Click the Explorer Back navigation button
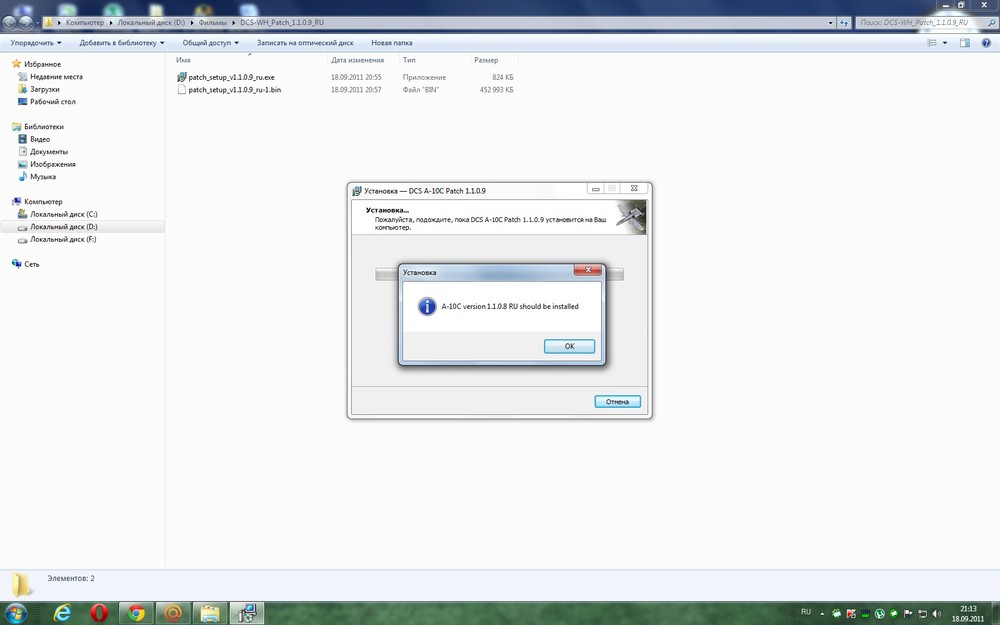1000x625 pixels. 9,22
